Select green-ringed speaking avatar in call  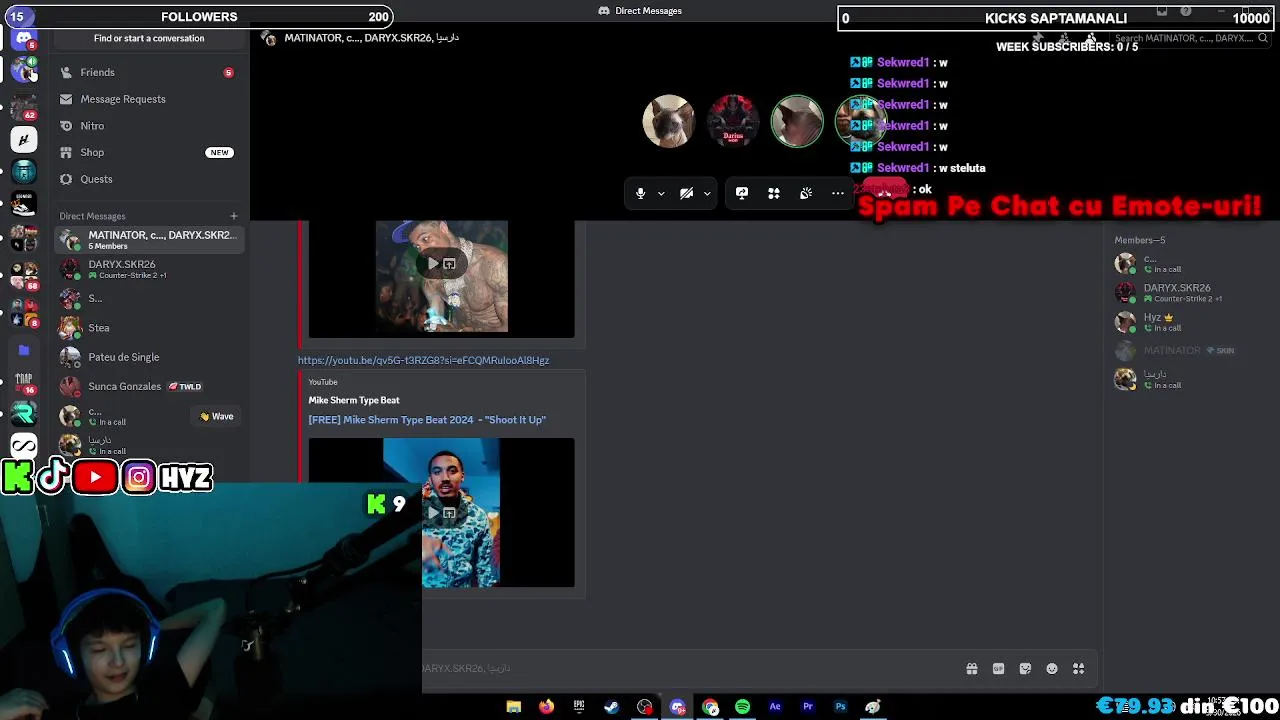click(x=797, y=121)
